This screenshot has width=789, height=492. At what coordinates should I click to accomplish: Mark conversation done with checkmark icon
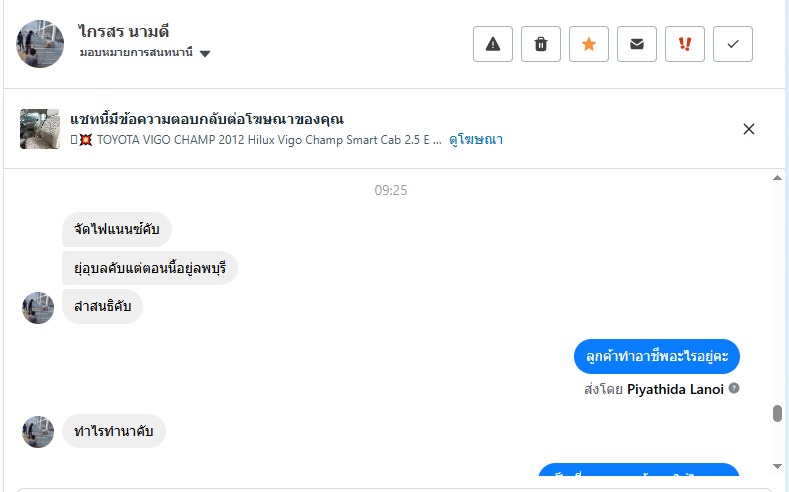[x=733, y=44]
